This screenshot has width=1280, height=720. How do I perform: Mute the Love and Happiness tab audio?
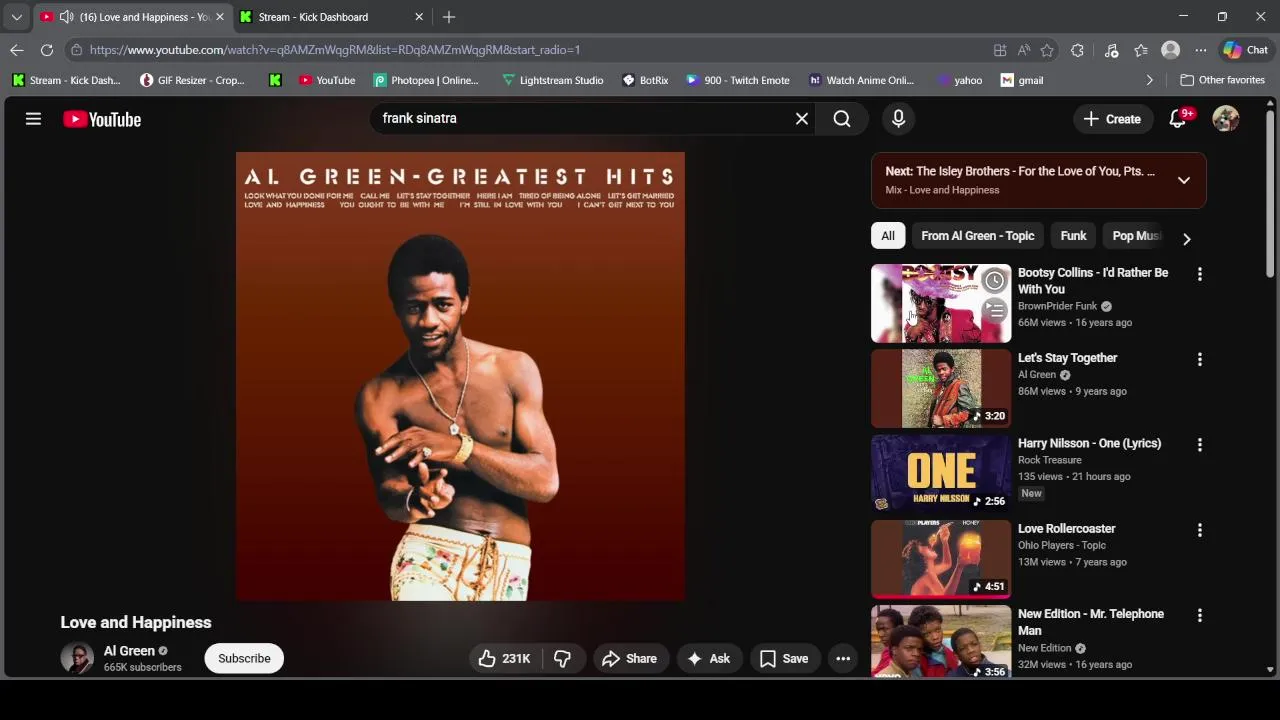pos(66,17)
